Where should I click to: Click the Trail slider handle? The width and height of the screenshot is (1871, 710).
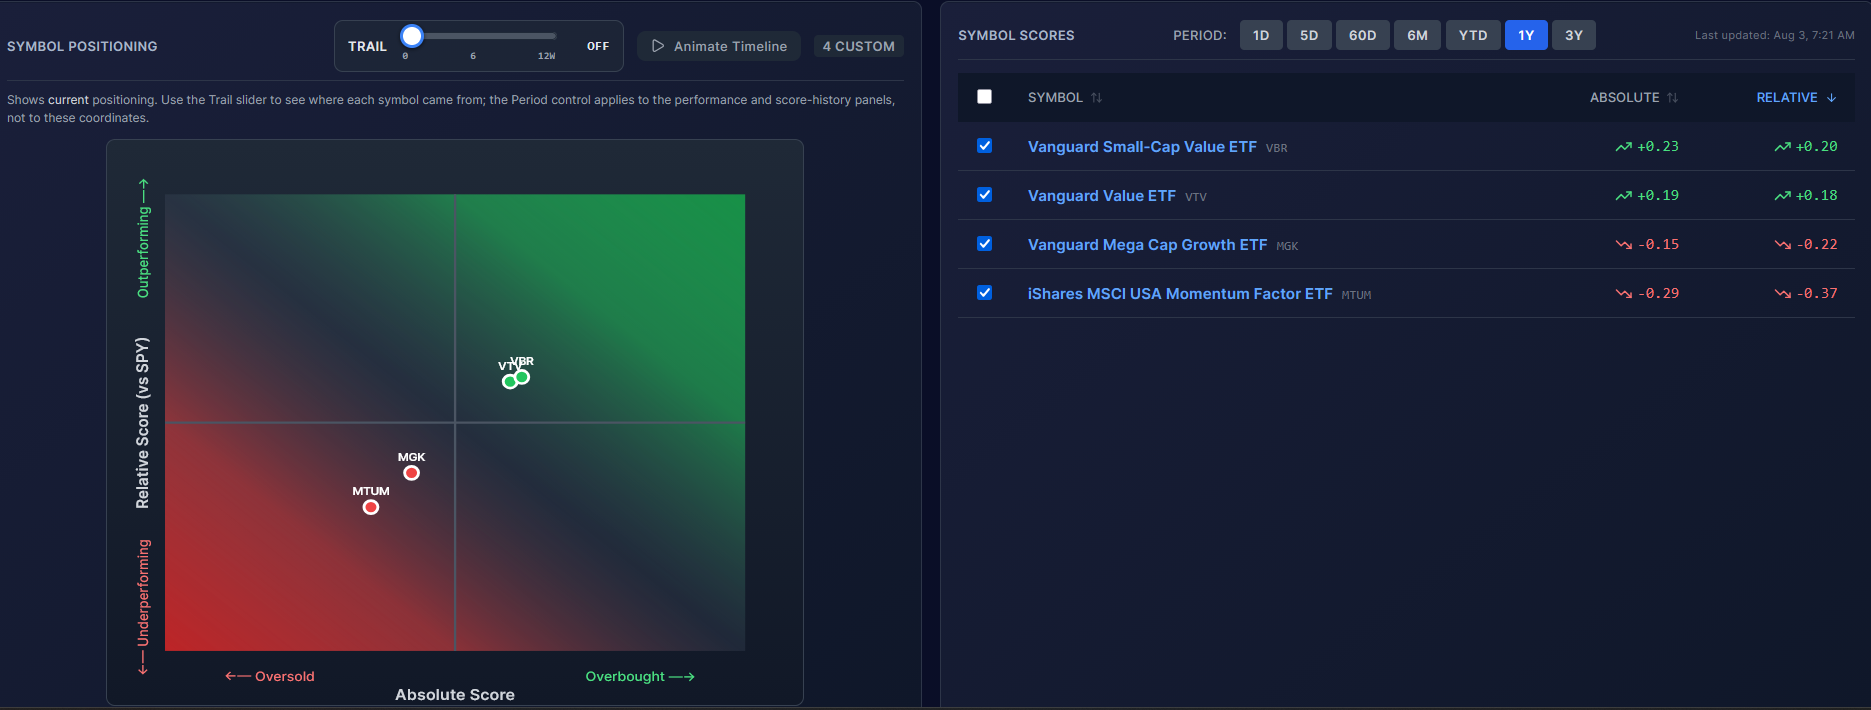tap(412, 36)
